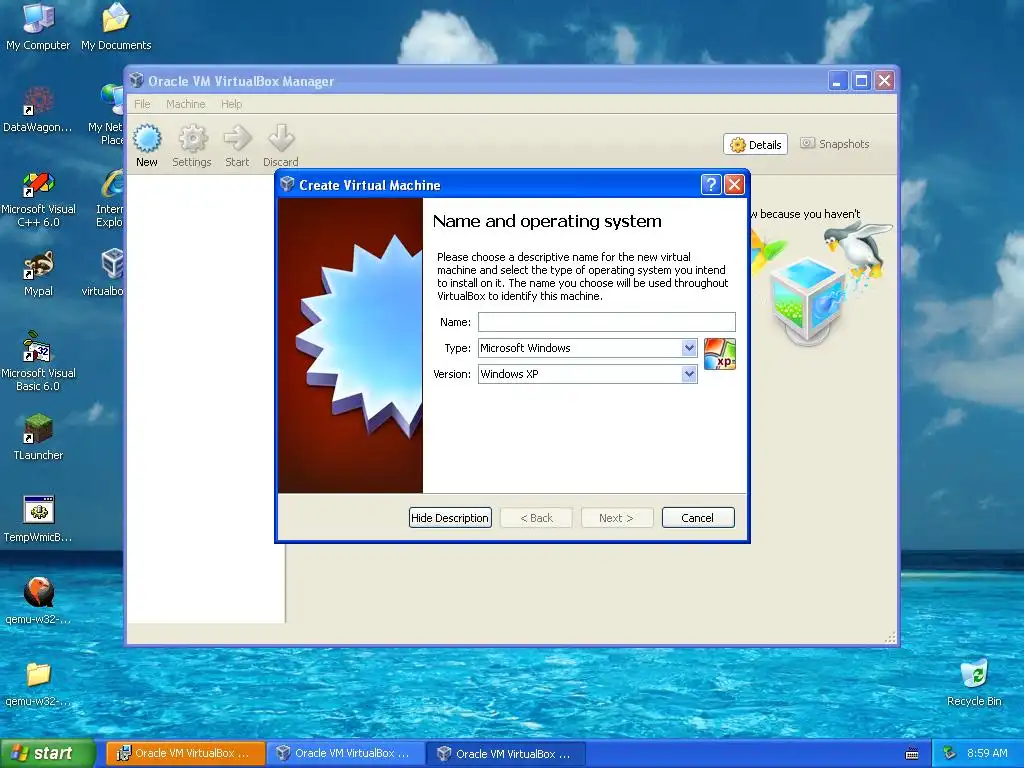Click Cancel in Create Virtual Machine dialog
Viewport: 1024px width, 768px height.
(x=698, y=518)
